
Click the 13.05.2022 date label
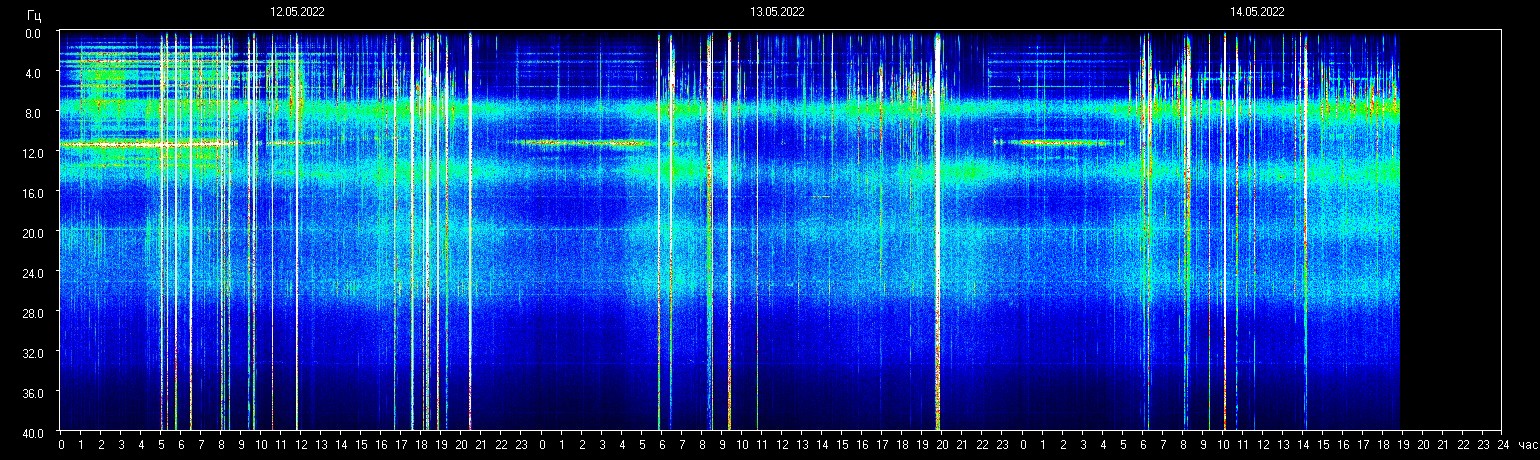(x=777, y=12)
